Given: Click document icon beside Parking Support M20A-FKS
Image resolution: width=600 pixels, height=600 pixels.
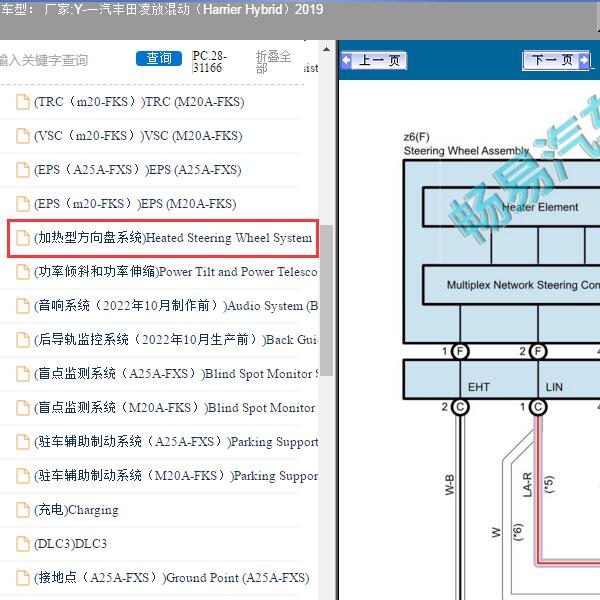Looking at the screenshot, I should [23, 476].
